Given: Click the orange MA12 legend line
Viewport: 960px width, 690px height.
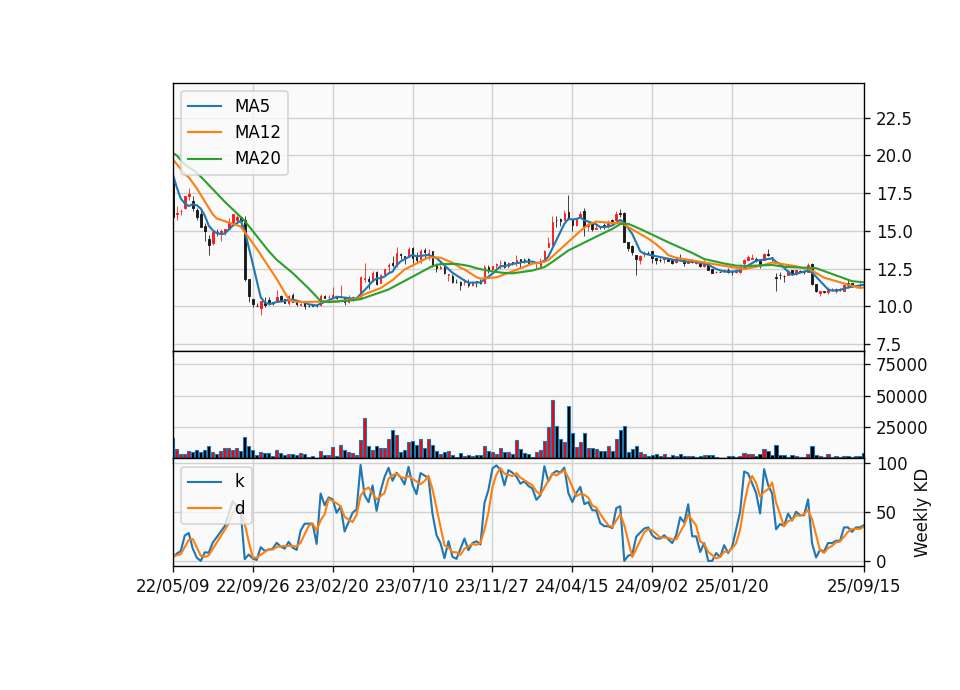Looking at the screenshot, I should tap(204, 132).
